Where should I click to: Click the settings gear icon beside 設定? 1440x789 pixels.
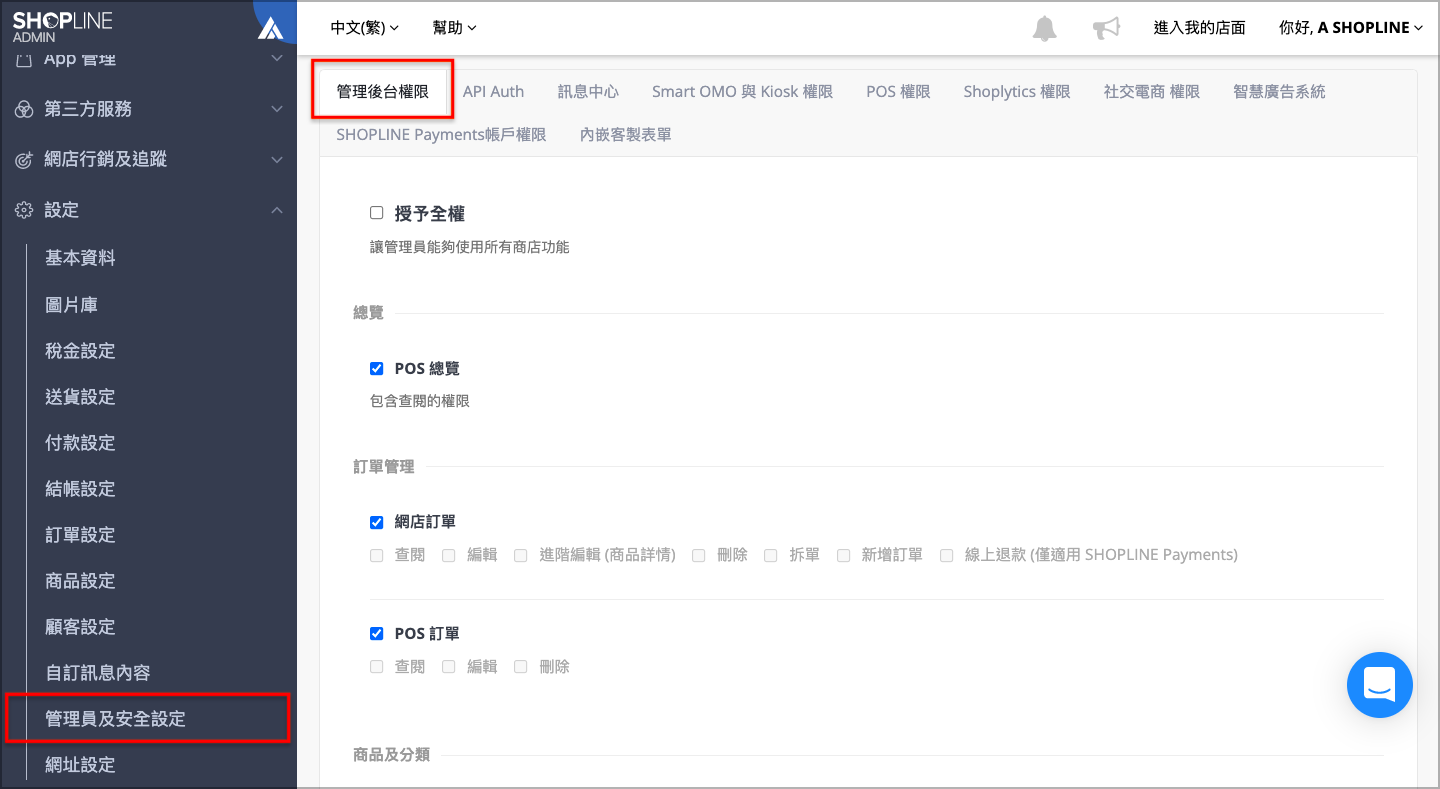24,210
